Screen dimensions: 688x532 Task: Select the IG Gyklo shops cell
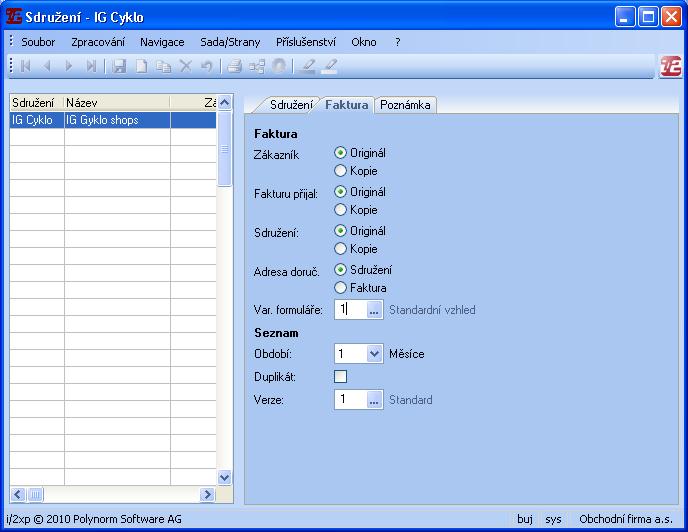[x=117, y=120]
